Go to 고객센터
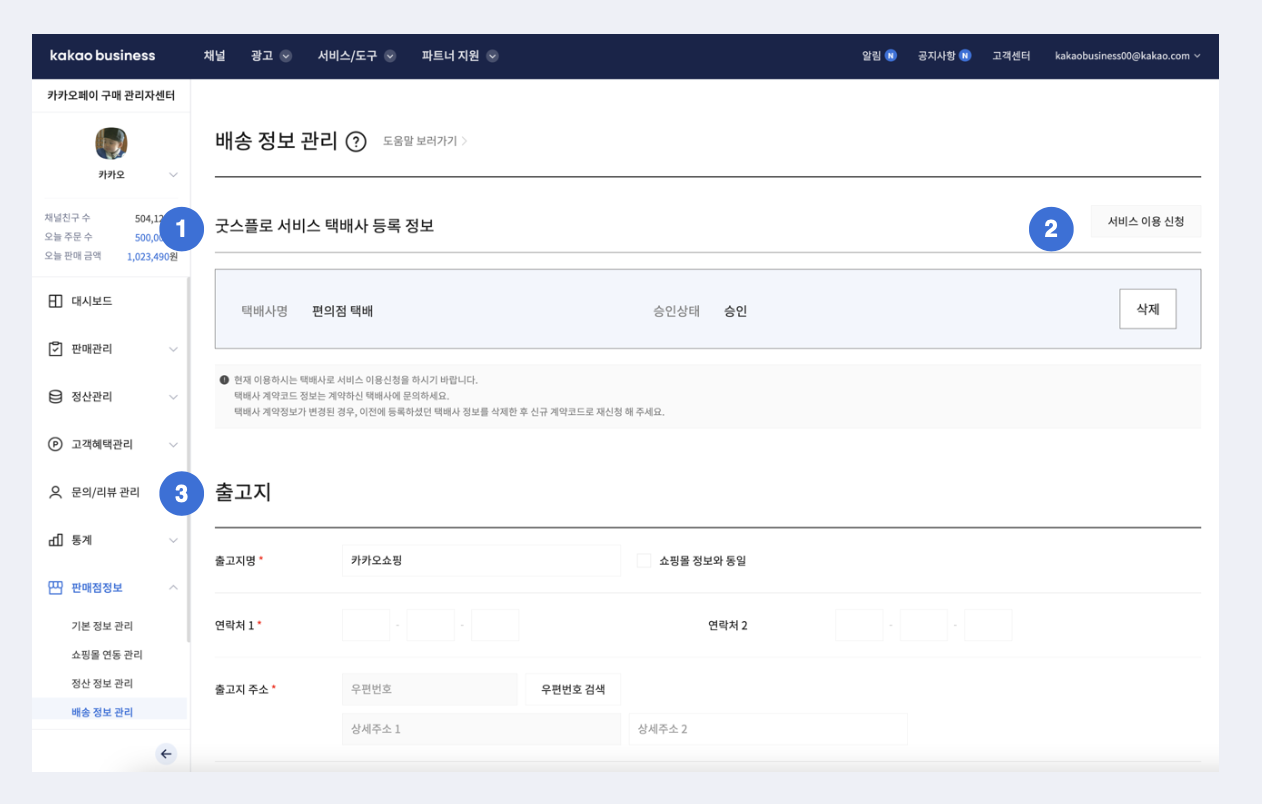This screenshot has width=1262, height=804. point(1011,56)
